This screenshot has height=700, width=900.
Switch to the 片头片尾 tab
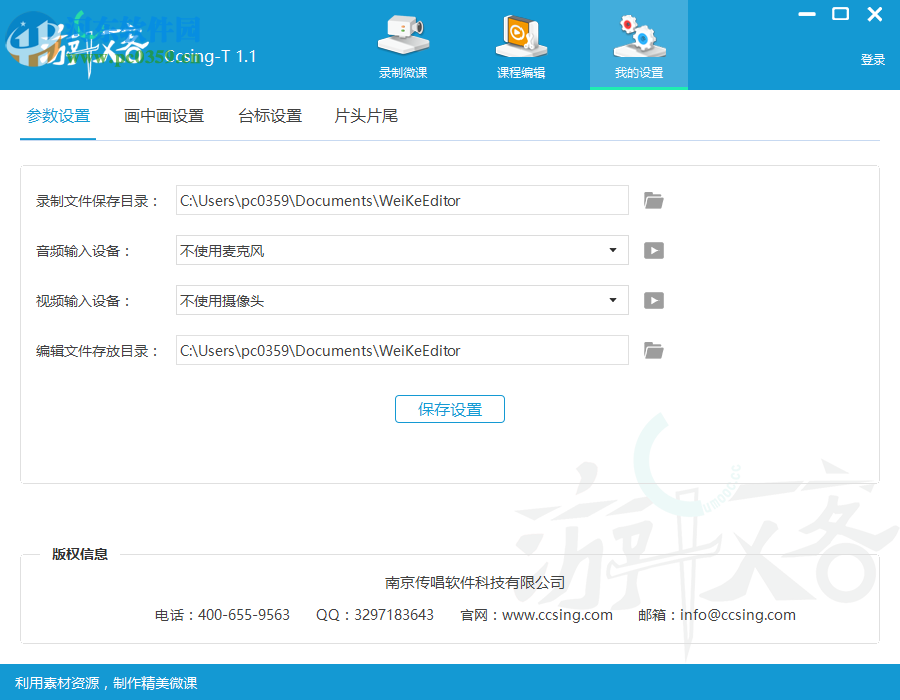tap(365, 115)
